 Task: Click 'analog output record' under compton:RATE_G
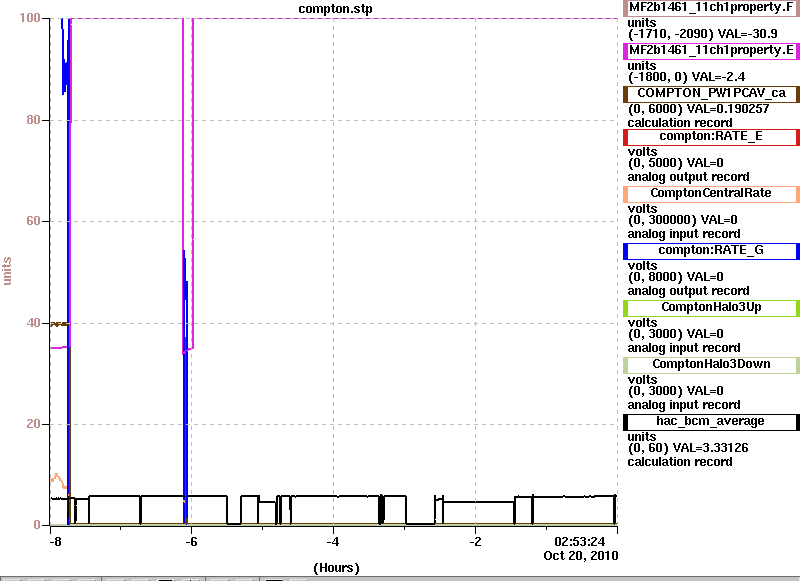click(688, 291)
